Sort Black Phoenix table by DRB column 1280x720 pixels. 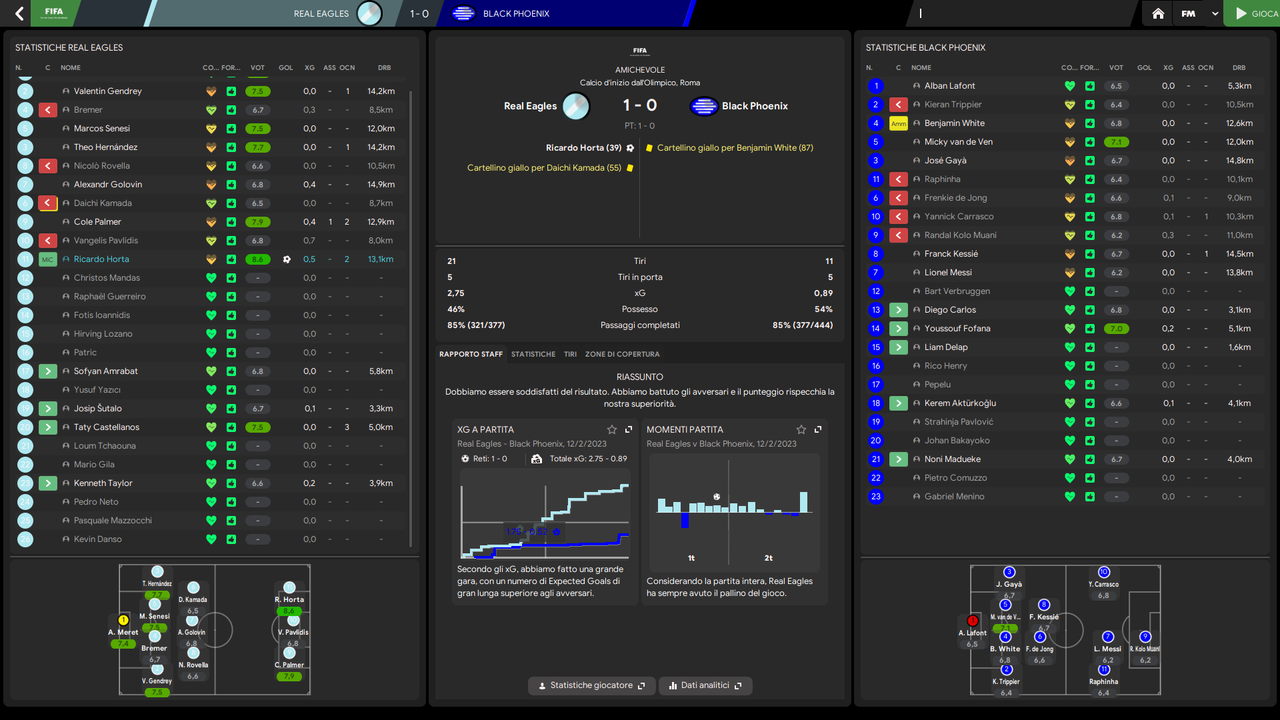pyautogui.click(x=1239, y=68)
